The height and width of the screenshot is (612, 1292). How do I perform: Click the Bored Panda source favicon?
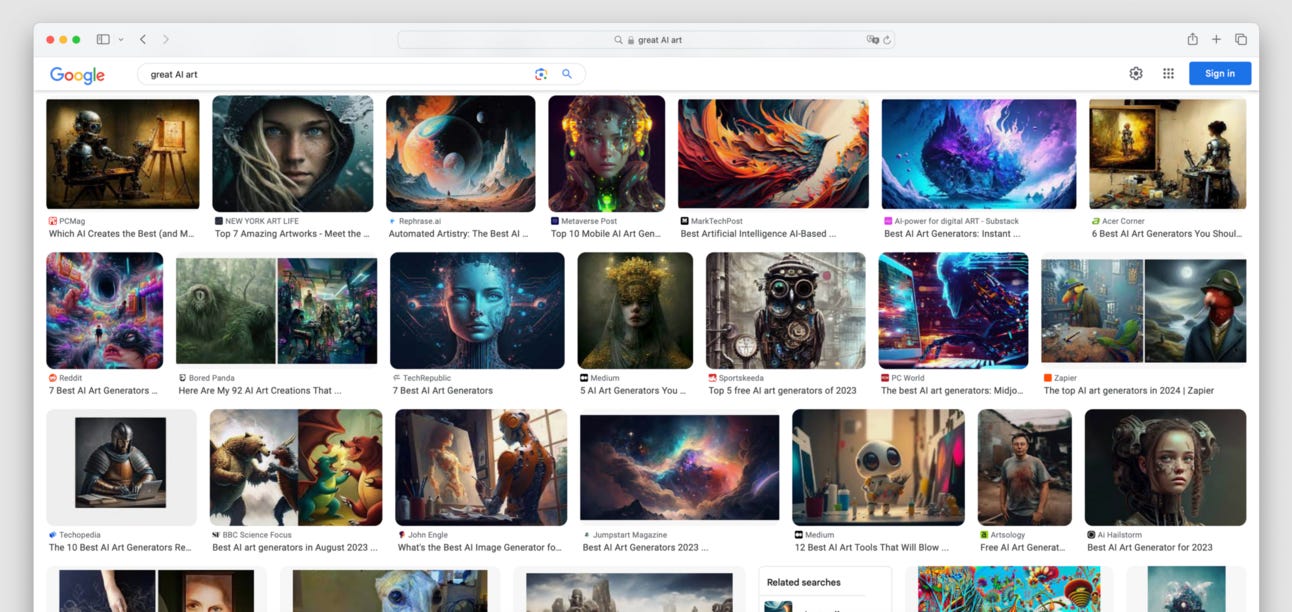pyautogui.click(x=183, y=378)
